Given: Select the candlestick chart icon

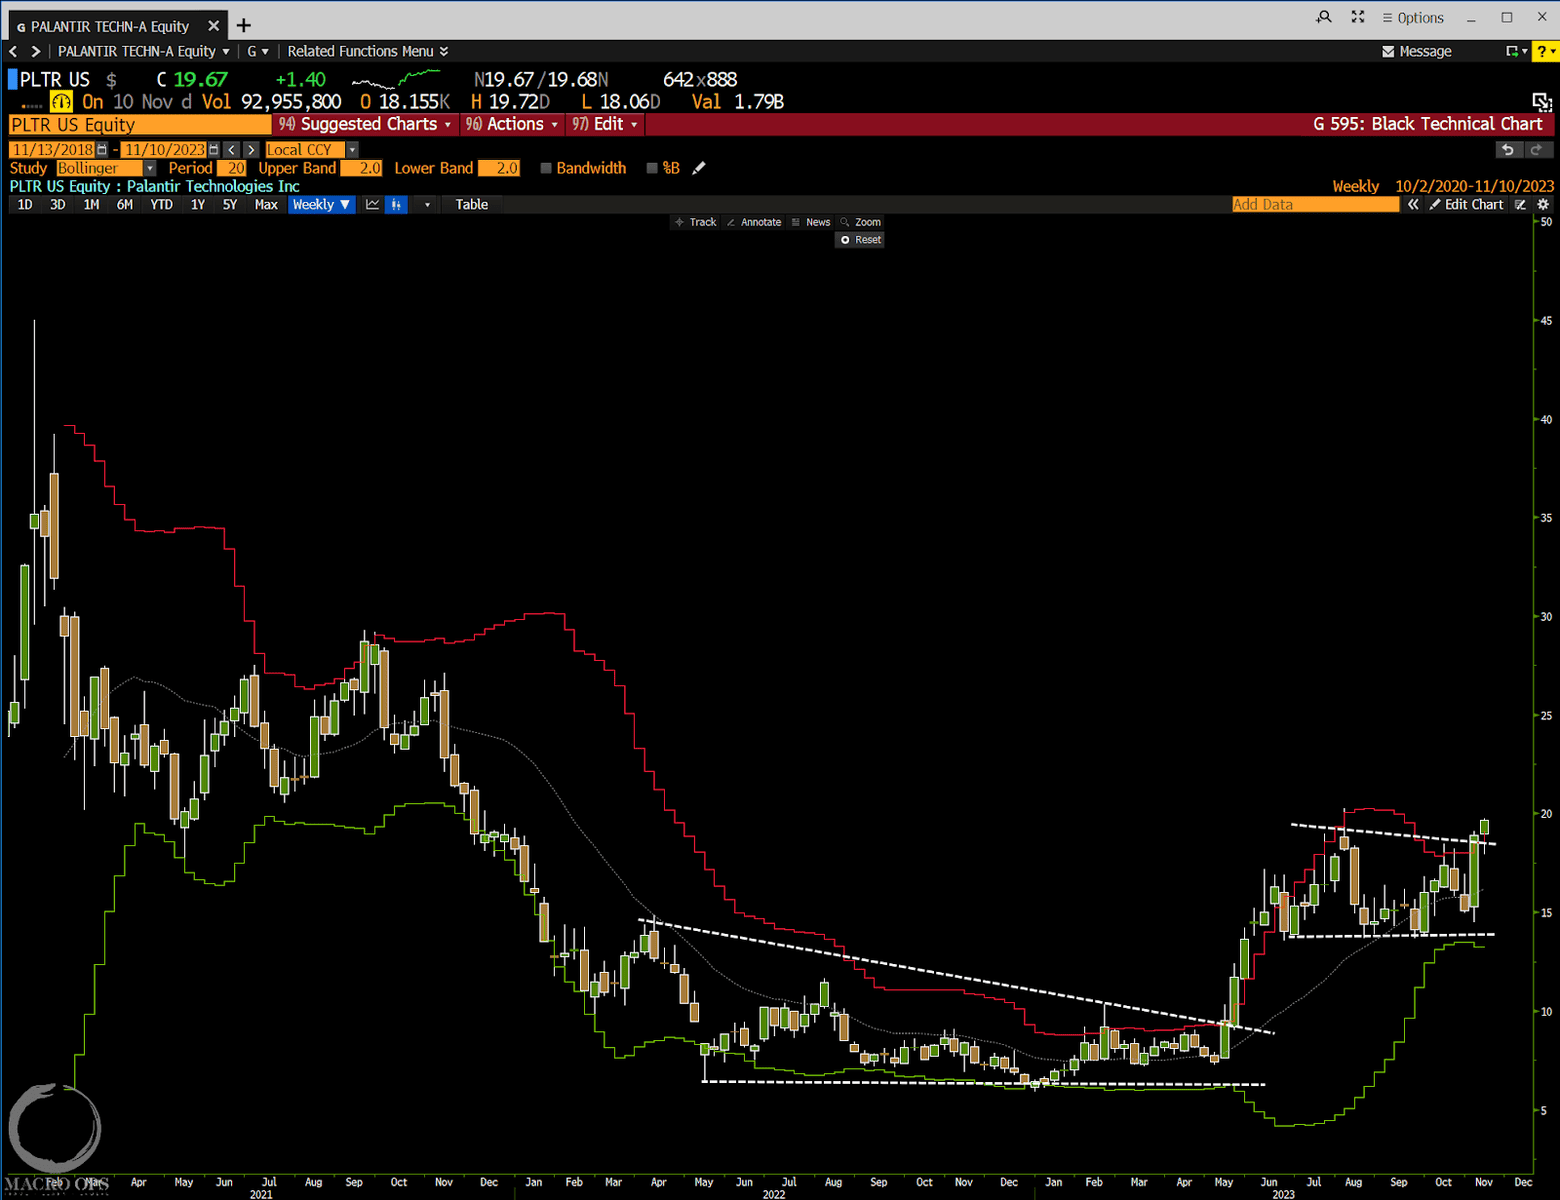Looking at the screenshot, I should [x=397, y=204].
